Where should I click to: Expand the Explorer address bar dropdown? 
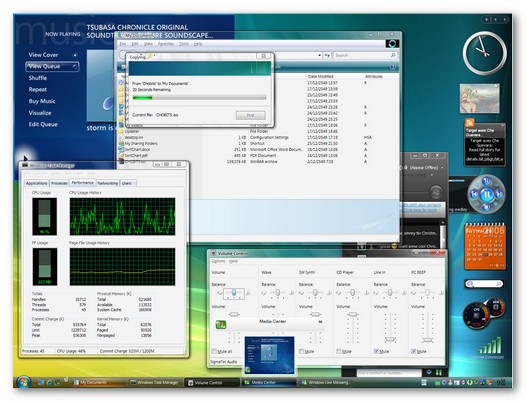click(319, 55)
